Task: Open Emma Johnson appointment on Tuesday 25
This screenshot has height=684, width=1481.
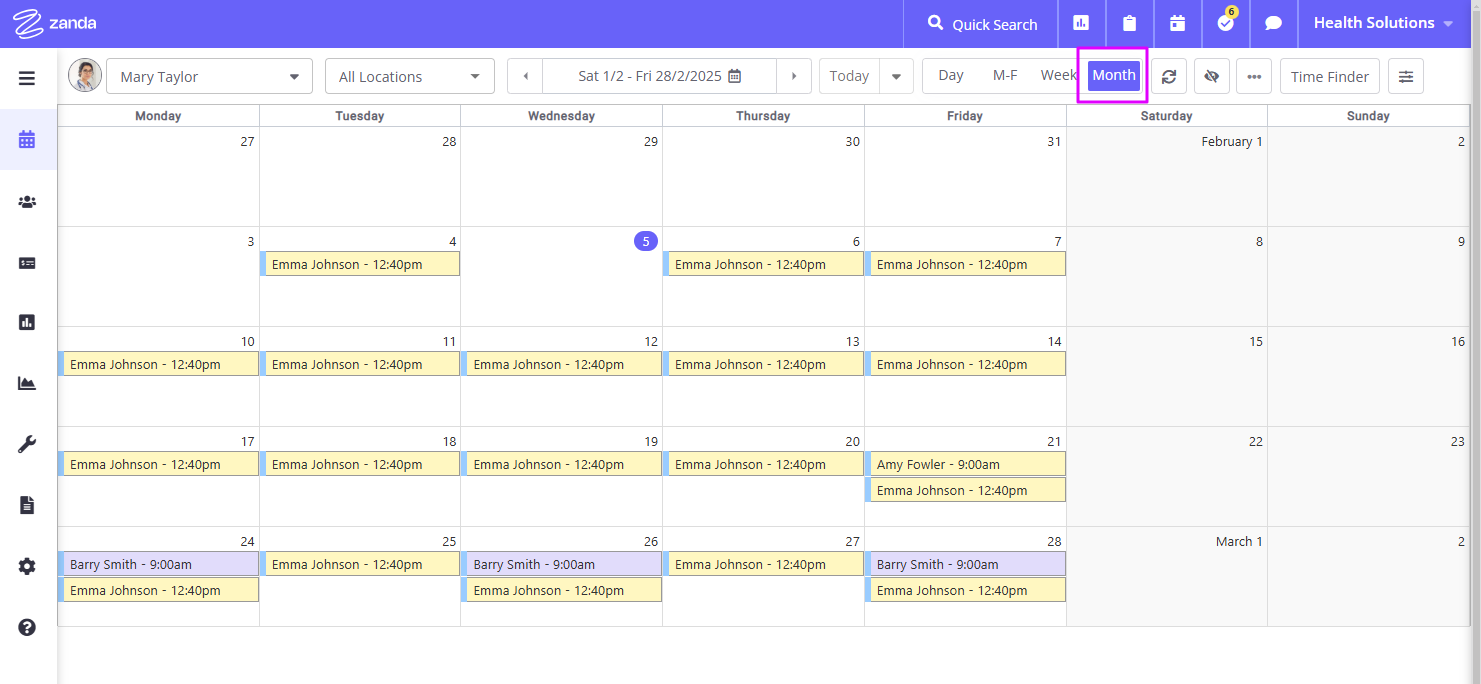Action: (x=360, y=564)
